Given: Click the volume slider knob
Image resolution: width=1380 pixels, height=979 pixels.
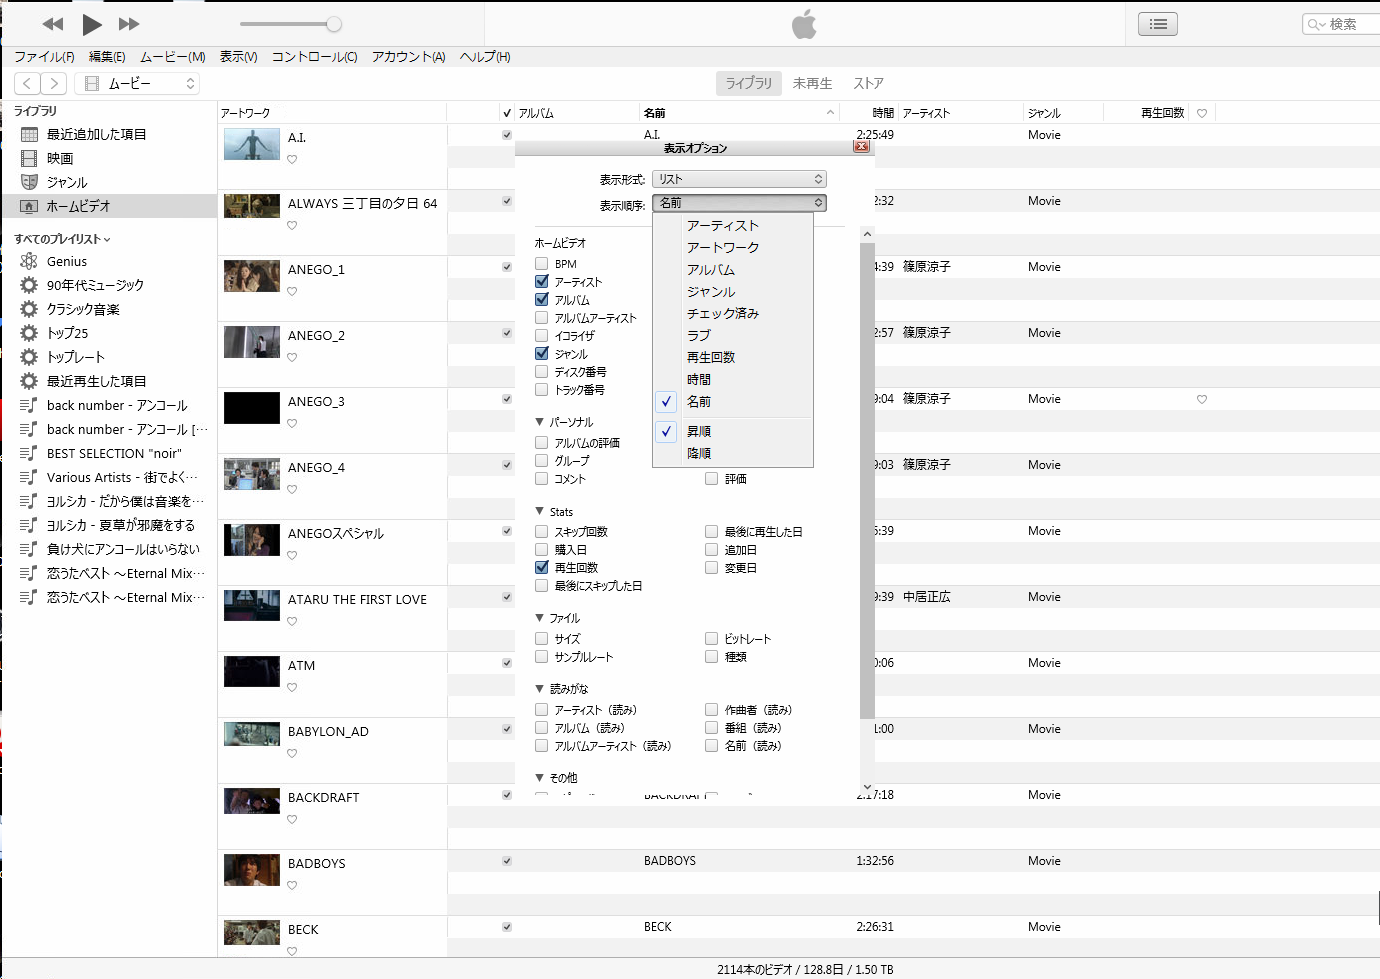Looking at the screenshot, I should [x=334, y=24].
